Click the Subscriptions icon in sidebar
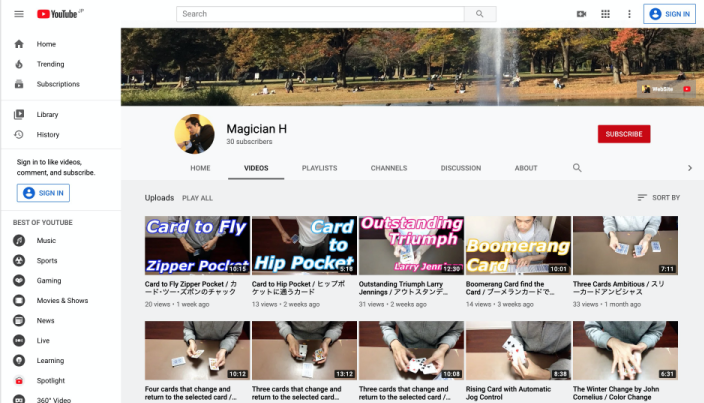Viewport: 704px width, 403px height. 19,84
